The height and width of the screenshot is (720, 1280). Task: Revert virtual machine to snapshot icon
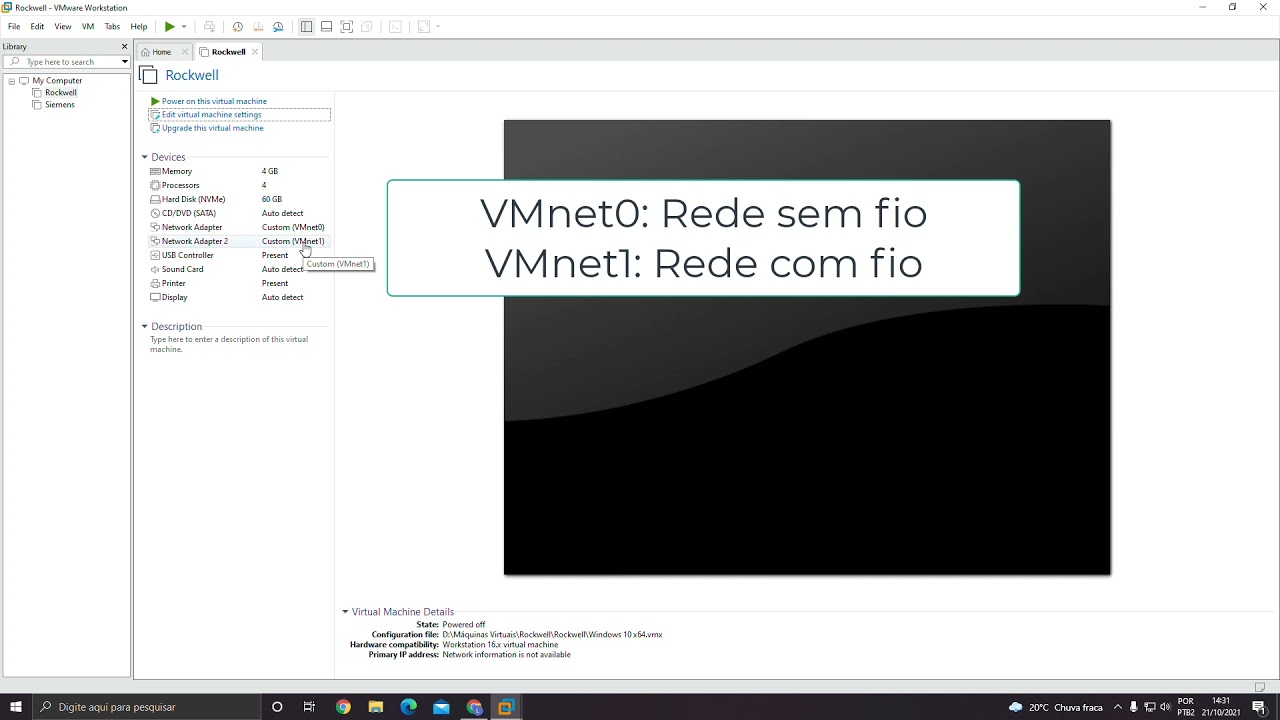[x=258, y=27]
